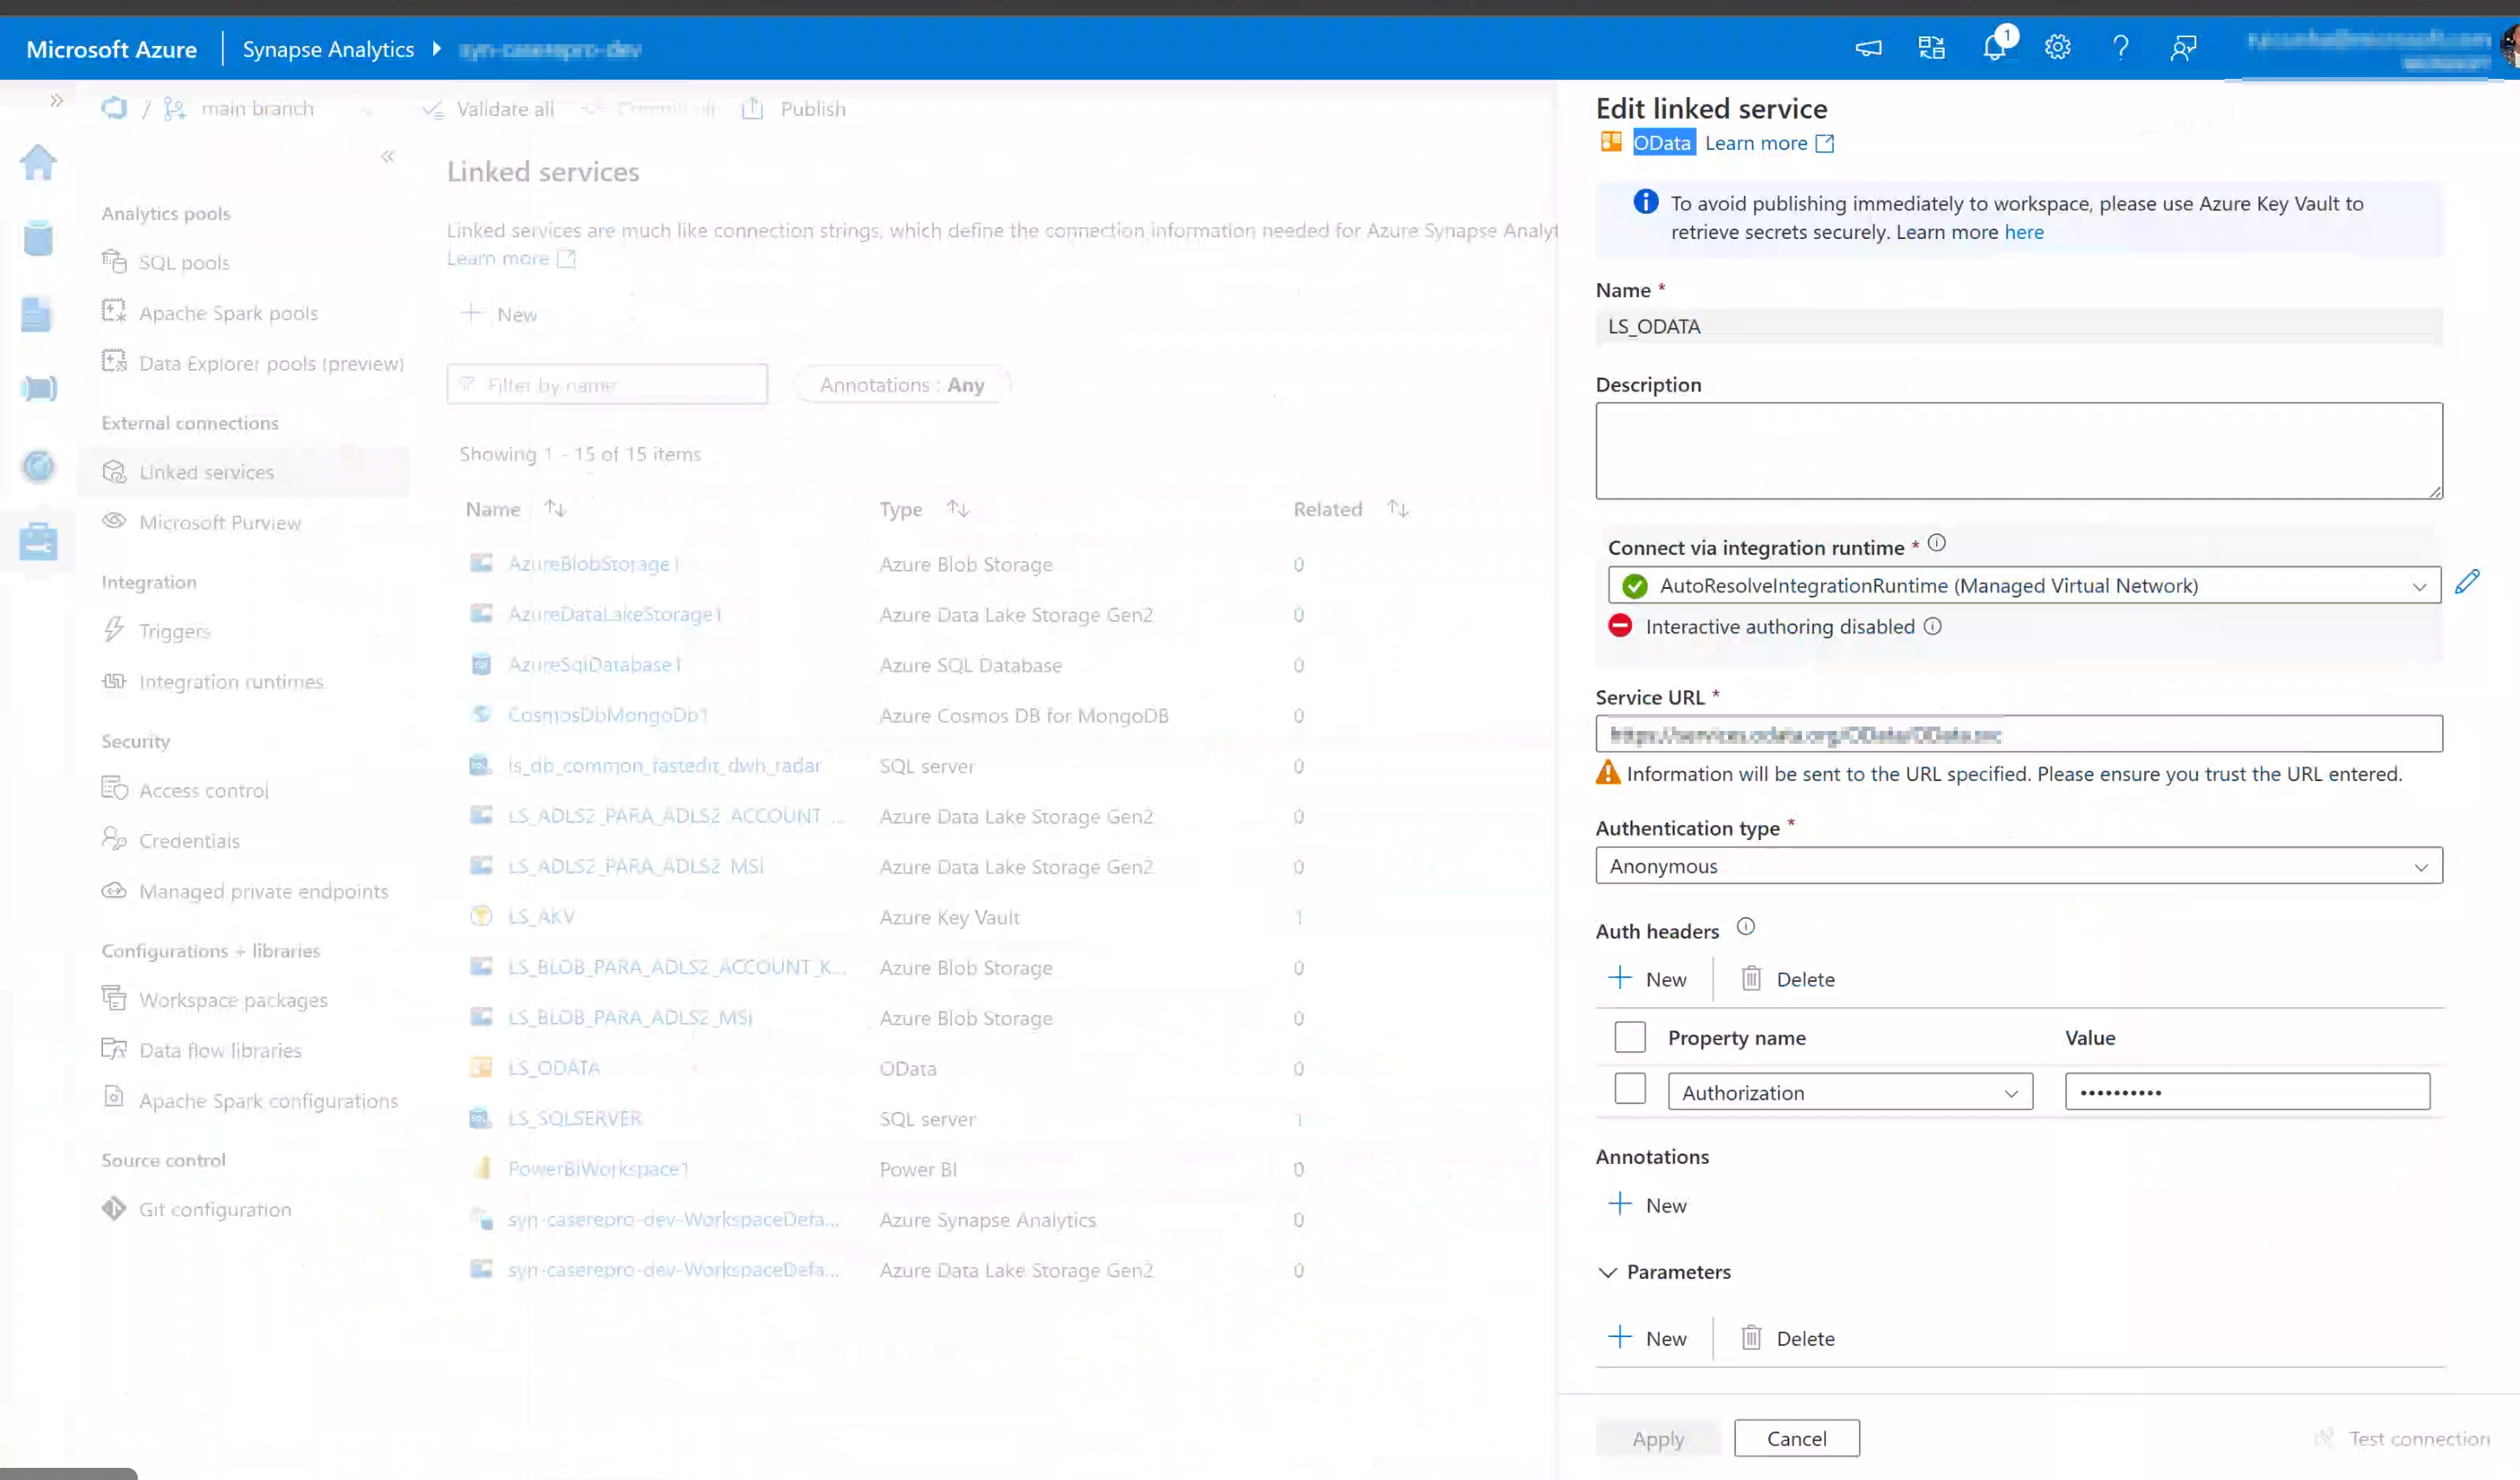
Task: Open the Integrate hub icon
Action: tap(38, 388)
